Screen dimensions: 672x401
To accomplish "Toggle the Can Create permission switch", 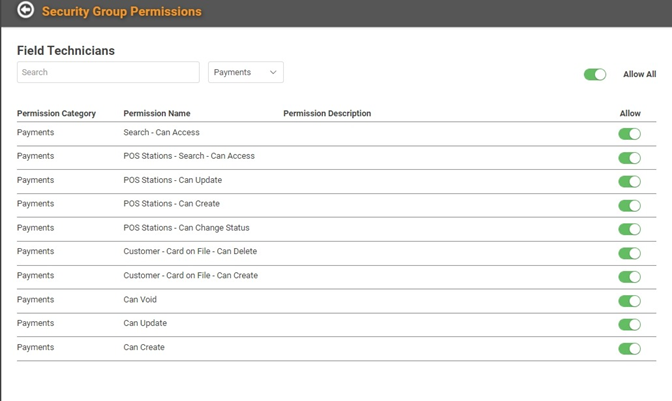I will [x=630, y=349].
